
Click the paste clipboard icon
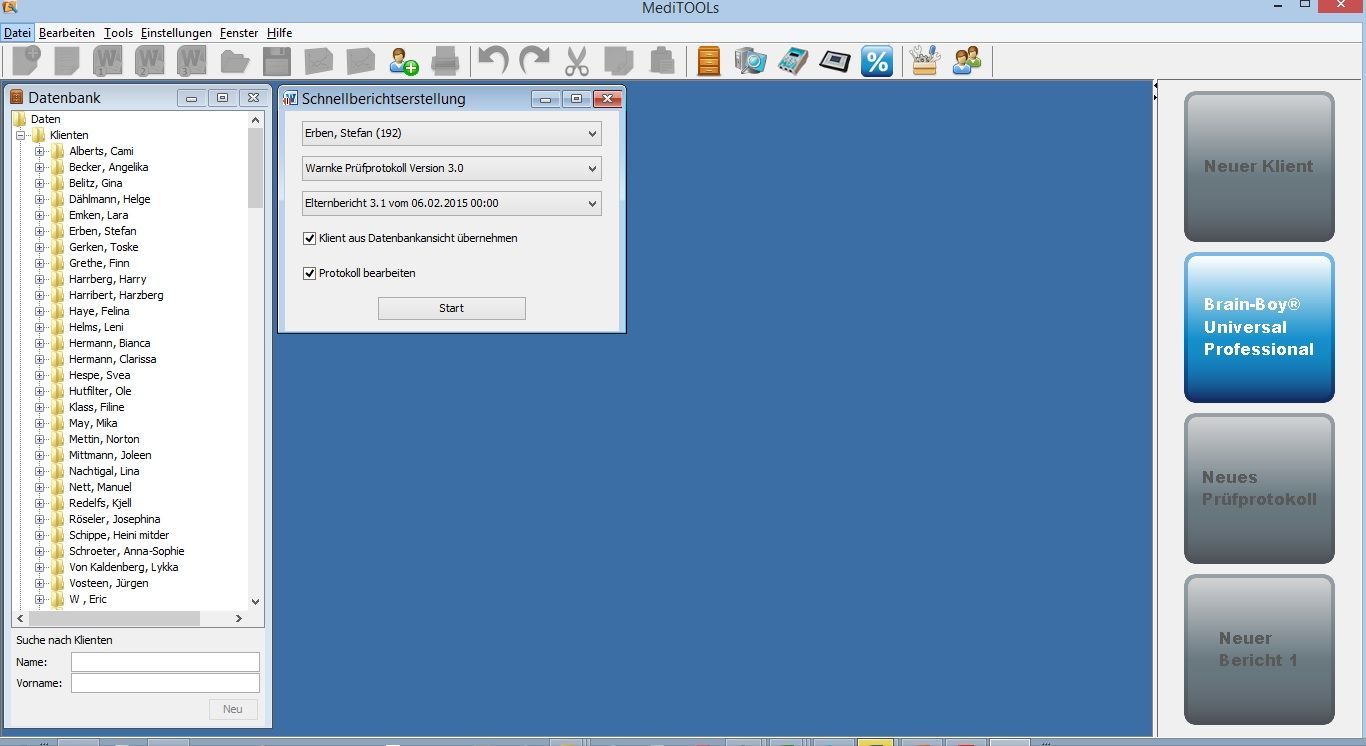coord(661,61)
